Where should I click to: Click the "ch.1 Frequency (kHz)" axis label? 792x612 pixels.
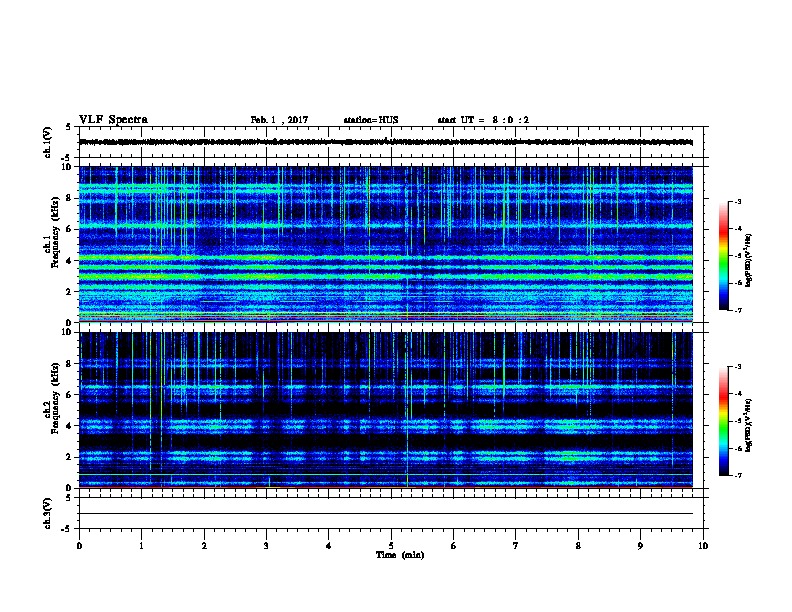tap(52, 233)
